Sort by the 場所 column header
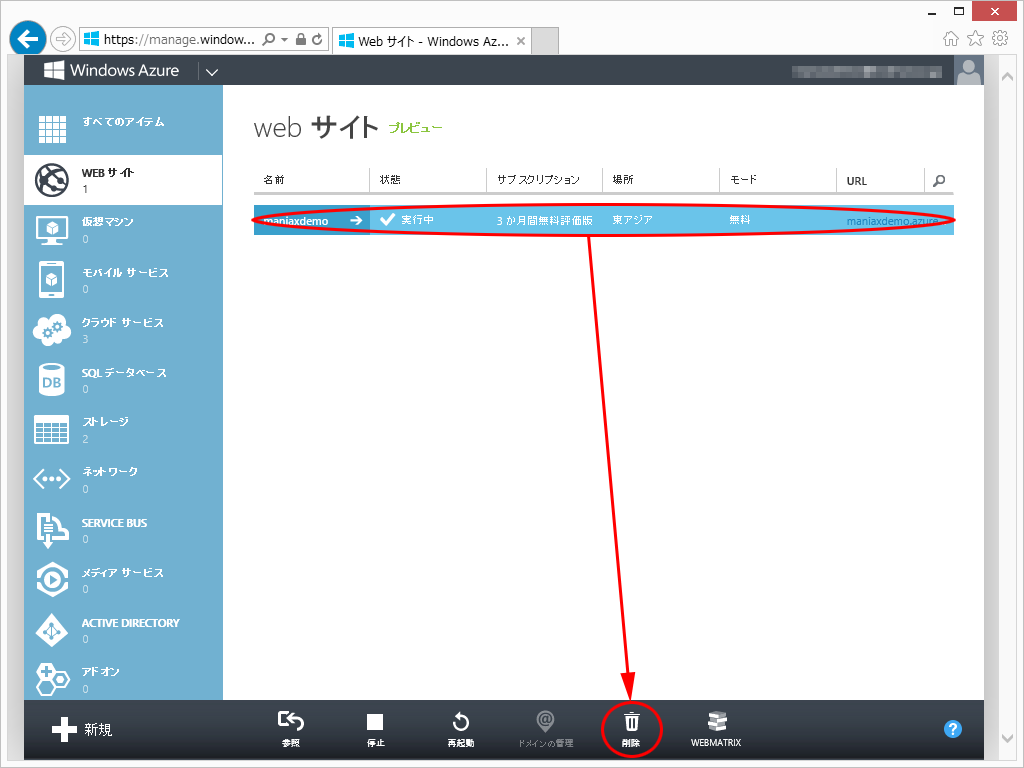 pos(622,180)
